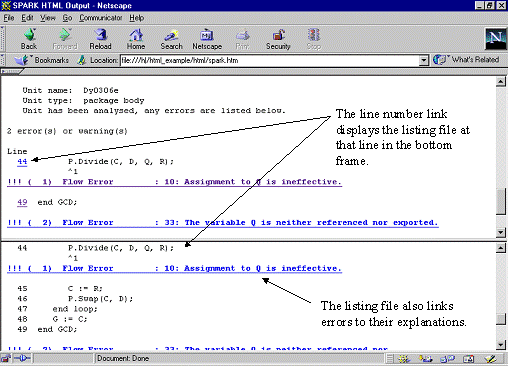Open the Edit menu
This screenshot has height=366, width=508.
pyautogui.click(x=27, y=18)
